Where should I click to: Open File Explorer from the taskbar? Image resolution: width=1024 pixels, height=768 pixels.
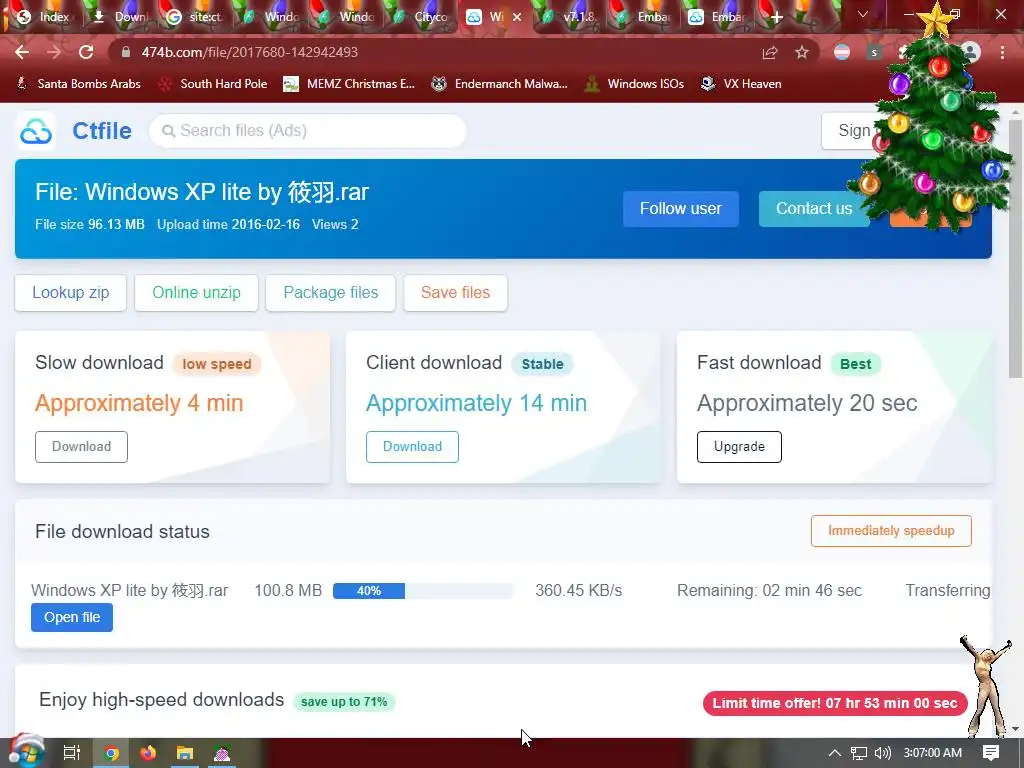(x=185, y=754)
